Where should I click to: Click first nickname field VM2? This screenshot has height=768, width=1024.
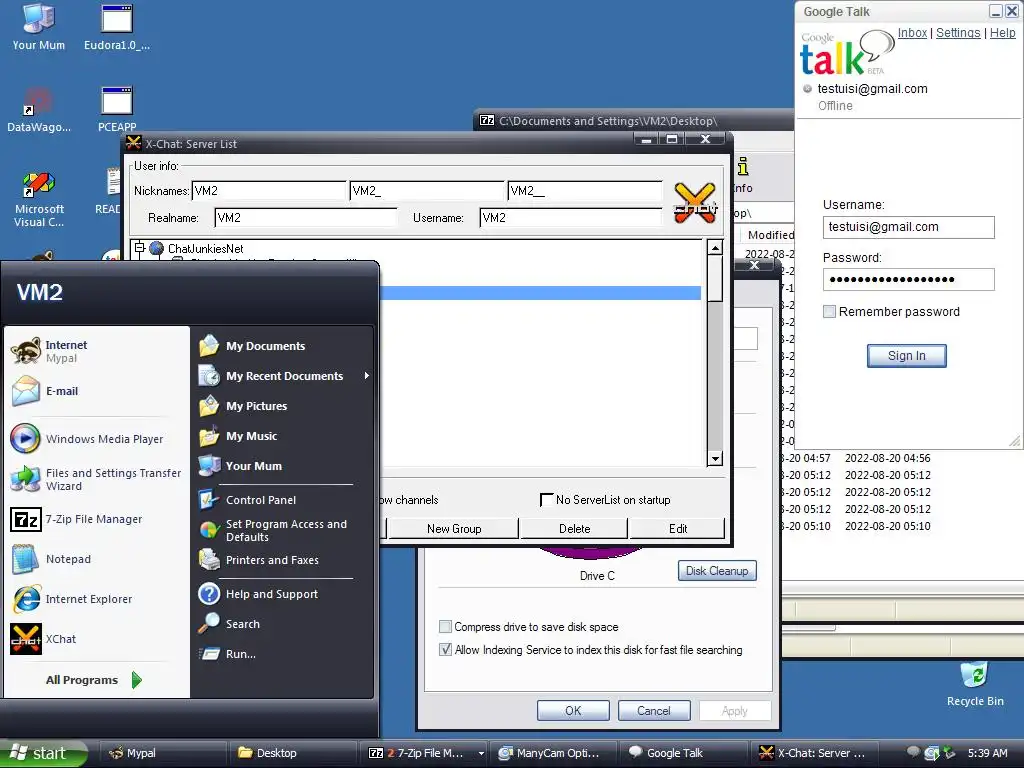(x=268, y=191)
